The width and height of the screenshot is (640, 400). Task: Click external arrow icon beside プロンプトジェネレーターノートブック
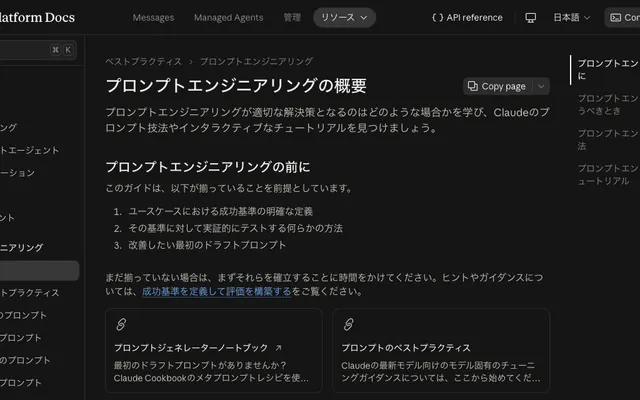pos(278,348)
